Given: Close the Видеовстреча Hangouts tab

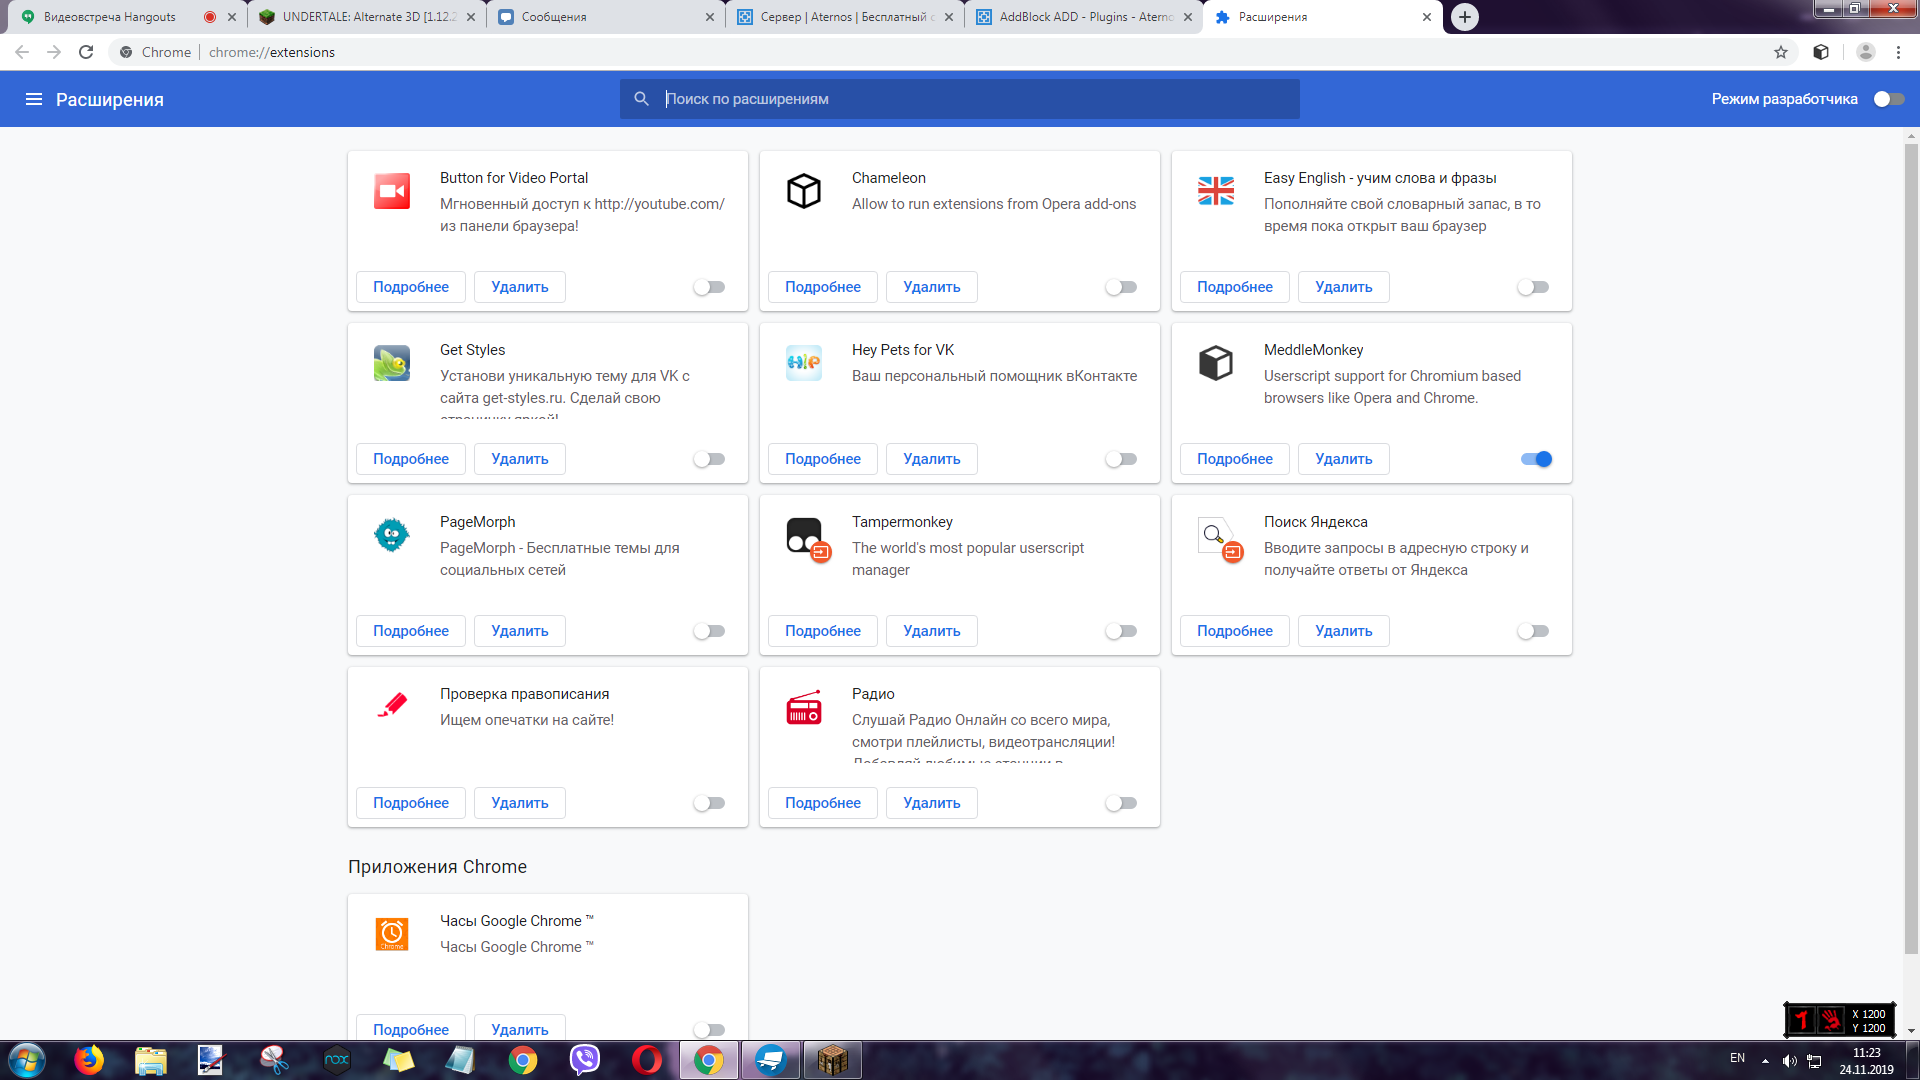Looking at the screenshot, I should (x=232, y=17).
